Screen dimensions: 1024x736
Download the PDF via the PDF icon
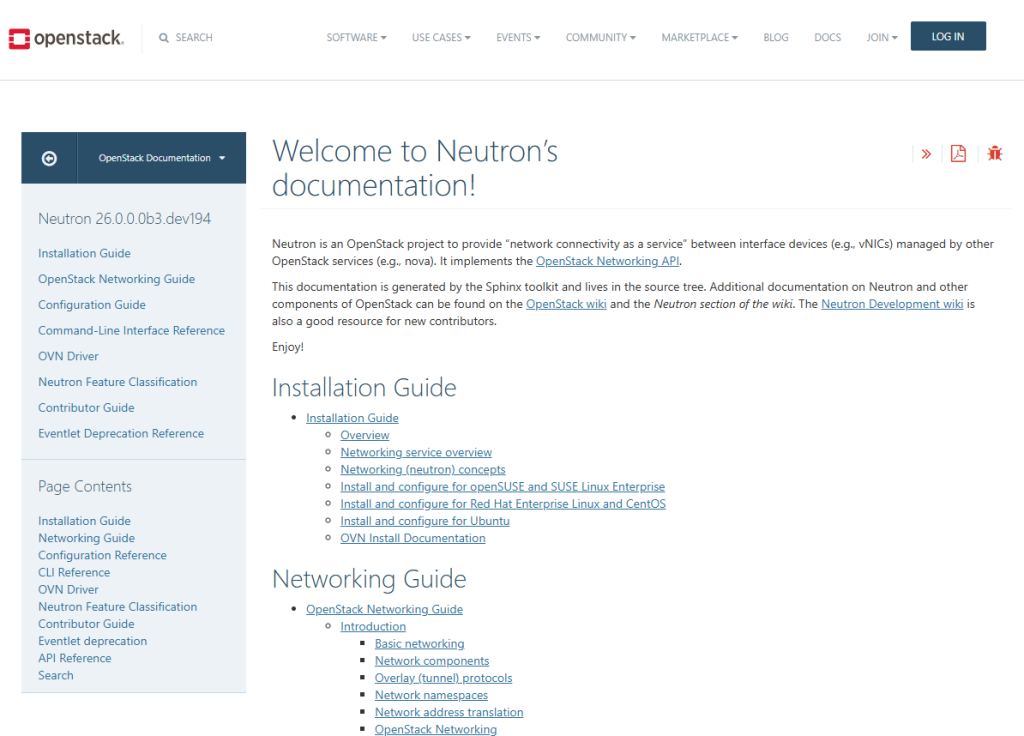coord(958,153)
